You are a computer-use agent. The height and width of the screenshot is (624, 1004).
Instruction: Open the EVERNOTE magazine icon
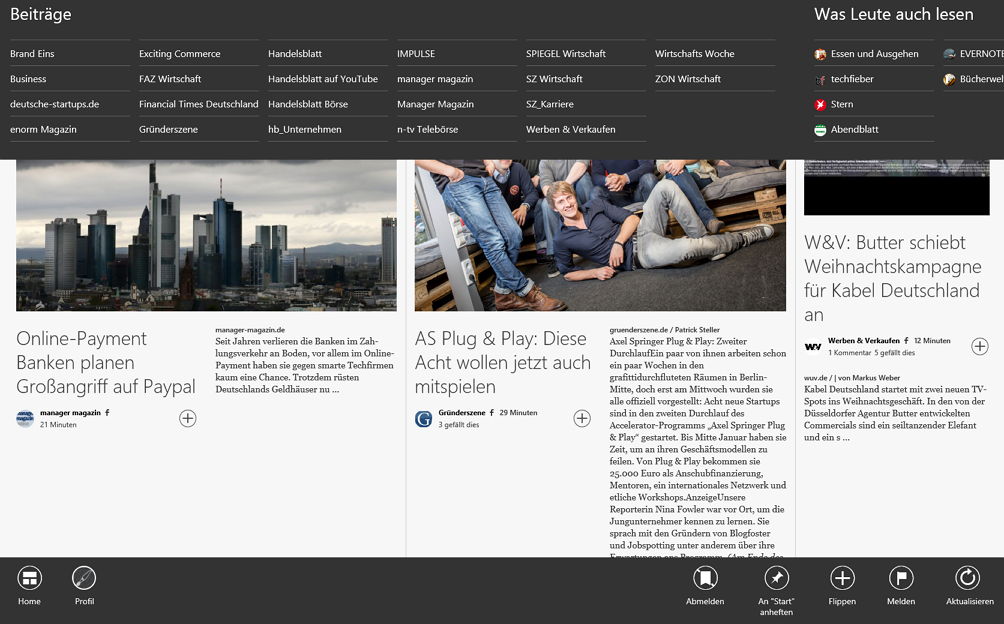click(950, 54)
